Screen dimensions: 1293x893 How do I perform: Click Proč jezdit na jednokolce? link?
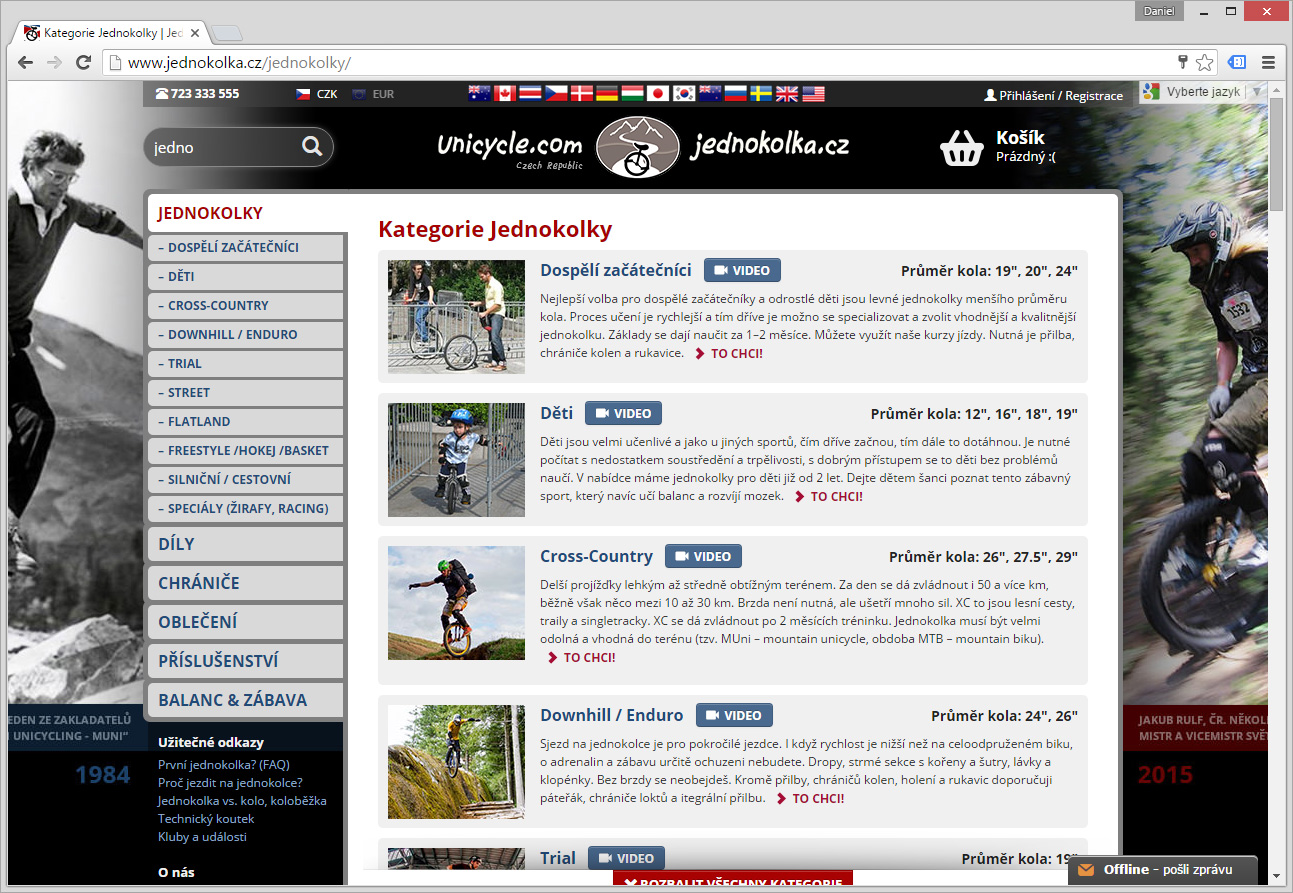click(230, 783)
